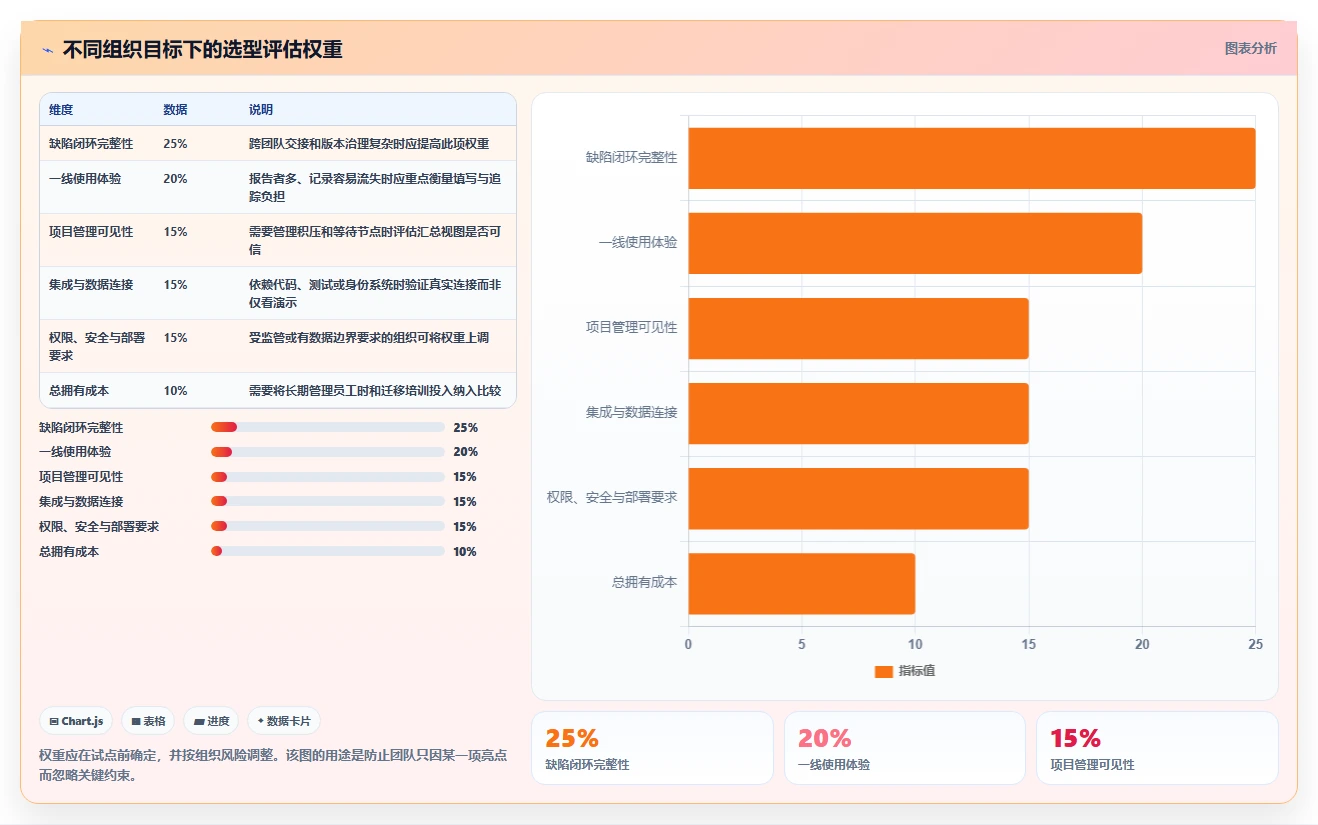The height and width of the screenshot is (825, 1318).
Task: Click the 一线使用体验 progress bar
Action: coord(328,452)
